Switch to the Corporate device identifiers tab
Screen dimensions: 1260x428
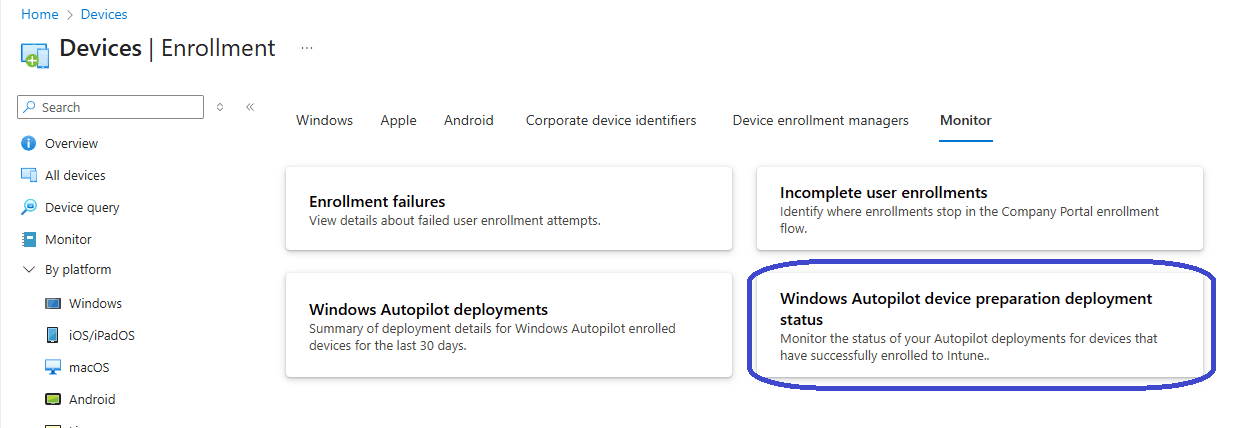[x=611, y=120]
